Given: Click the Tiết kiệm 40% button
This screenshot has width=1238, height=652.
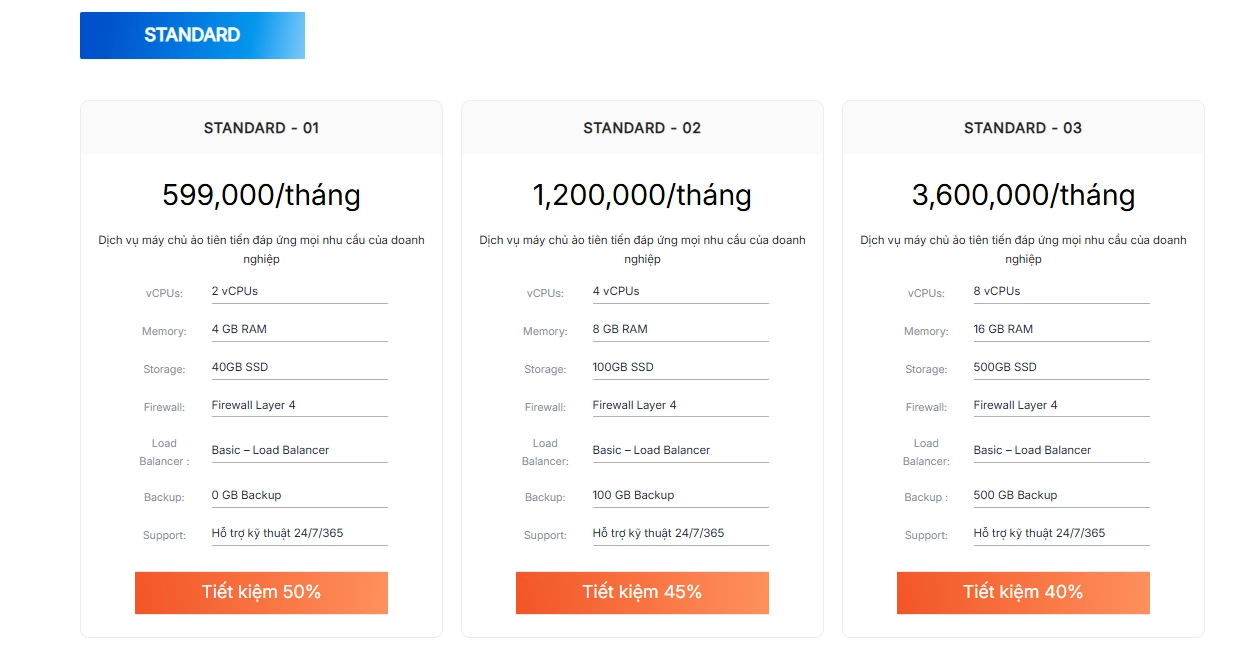Looking at the screenshot, I should [x=1023, y=592].
